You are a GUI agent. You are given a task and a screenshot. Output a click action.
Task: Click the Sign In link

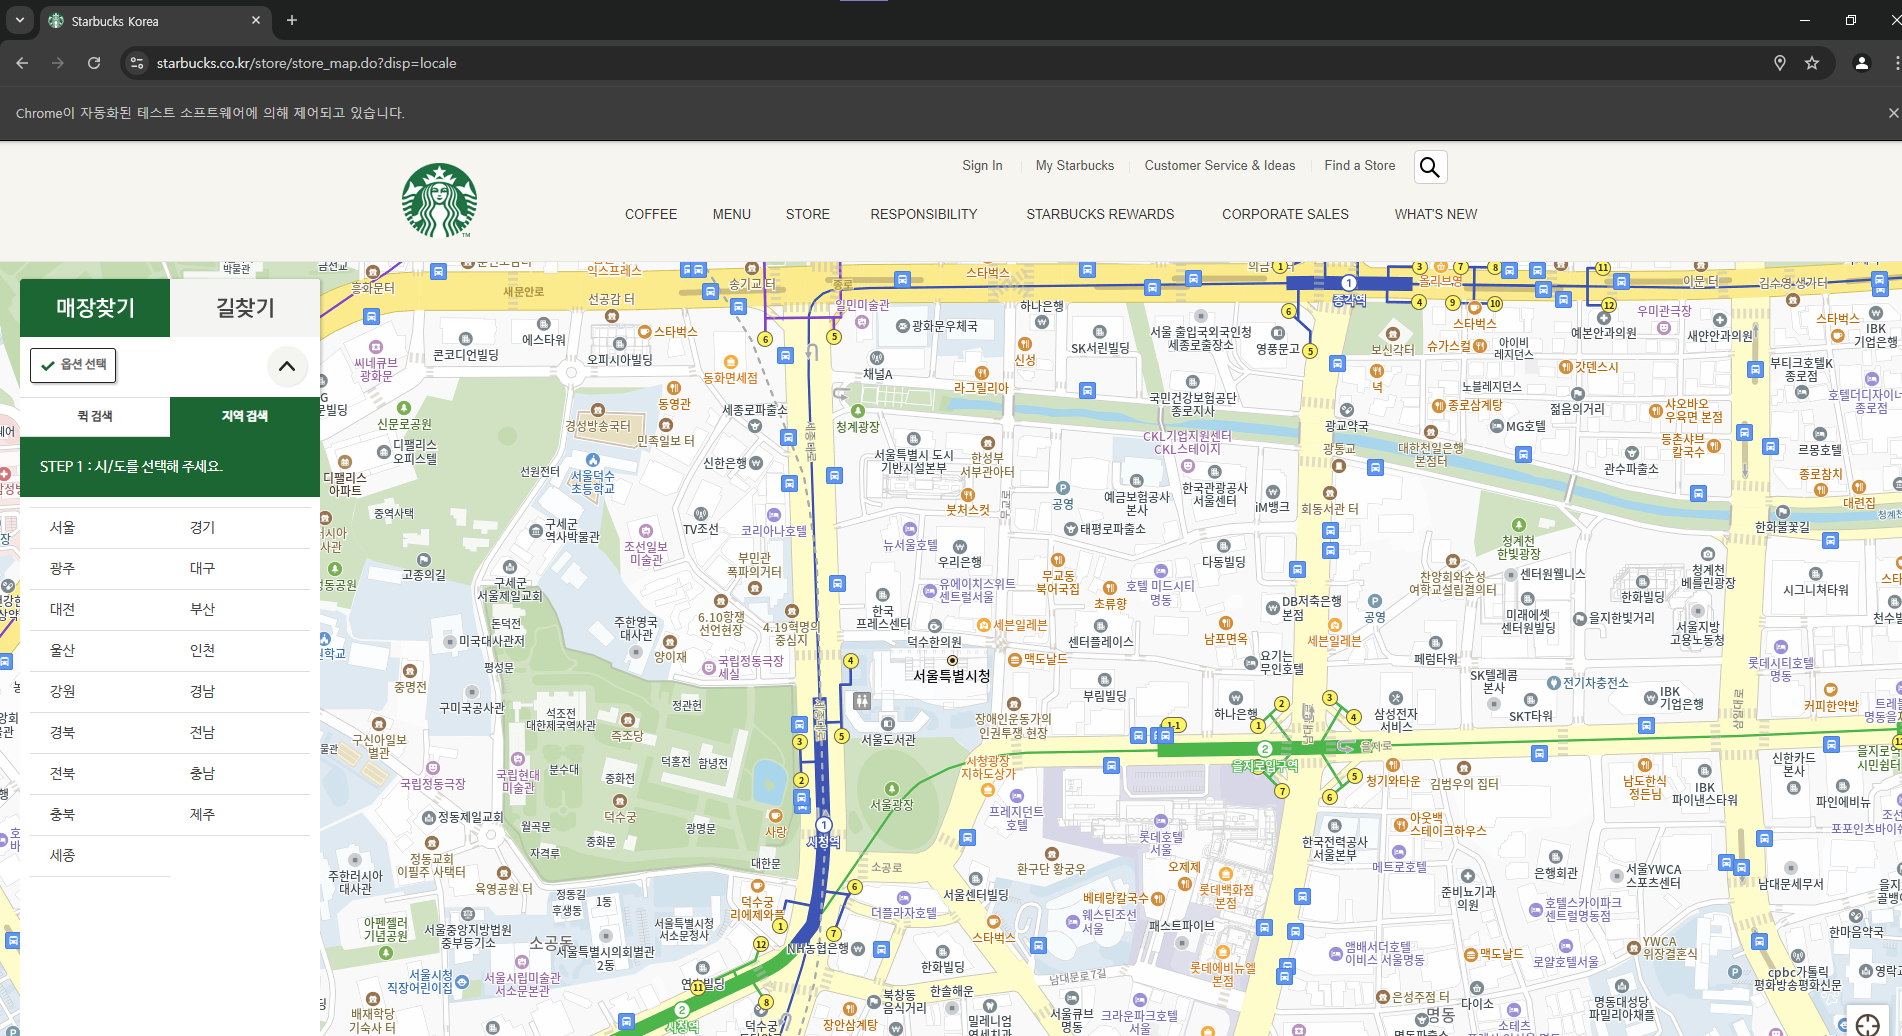pyautogui.click(x=982, y=166)
